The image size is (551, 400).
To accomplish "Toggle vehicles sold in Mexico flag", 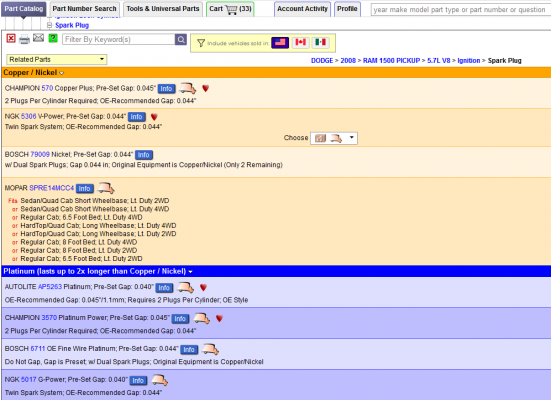I will point(320,43).
